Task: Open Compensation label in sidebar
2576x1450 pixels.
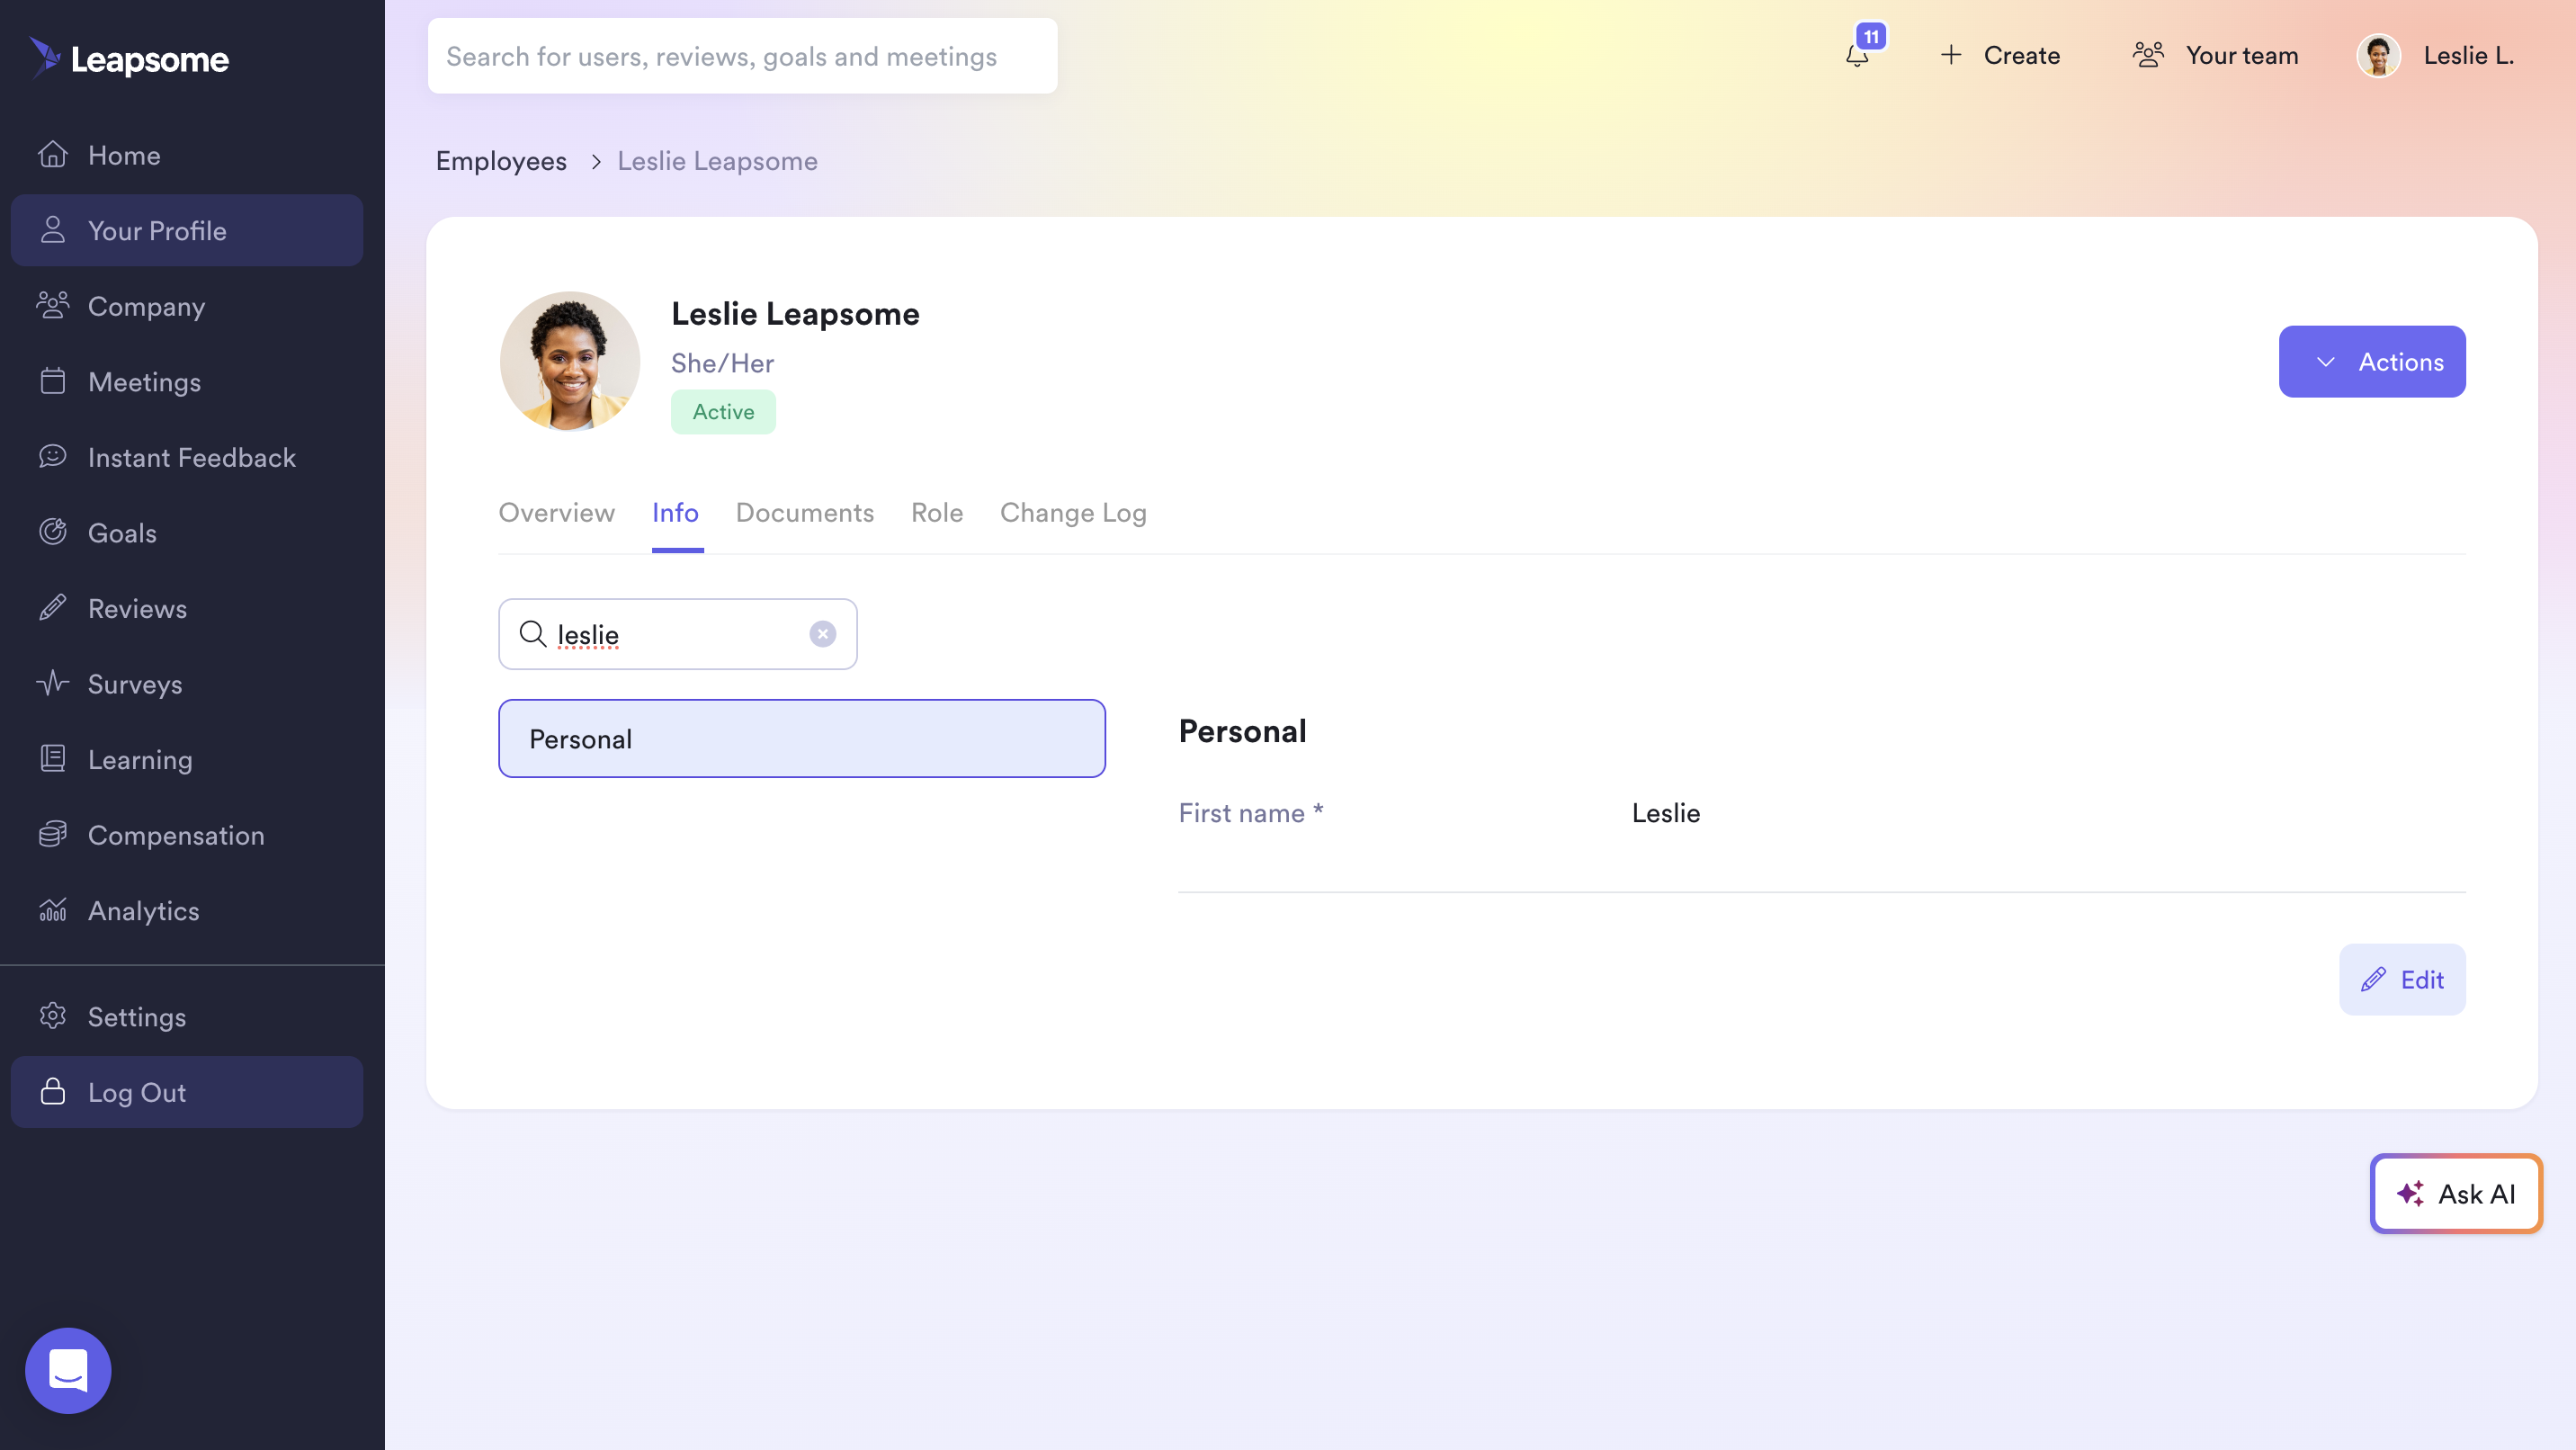Action: tap(176, 834)
